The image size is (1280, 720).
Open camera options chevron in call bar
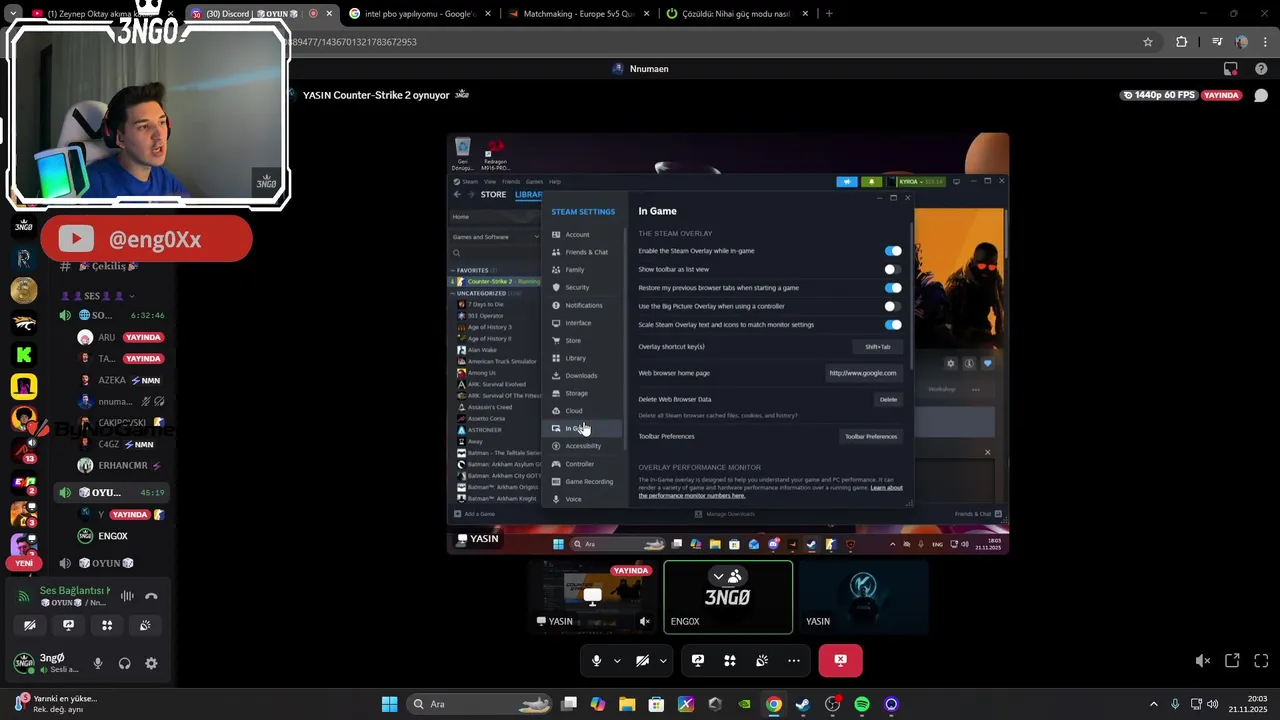pos(663,661)
